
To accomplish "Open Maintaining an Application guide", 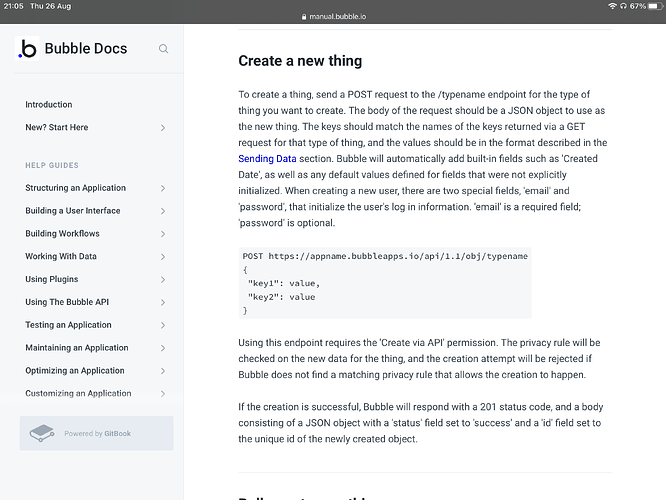I will [x=77, y=348].
